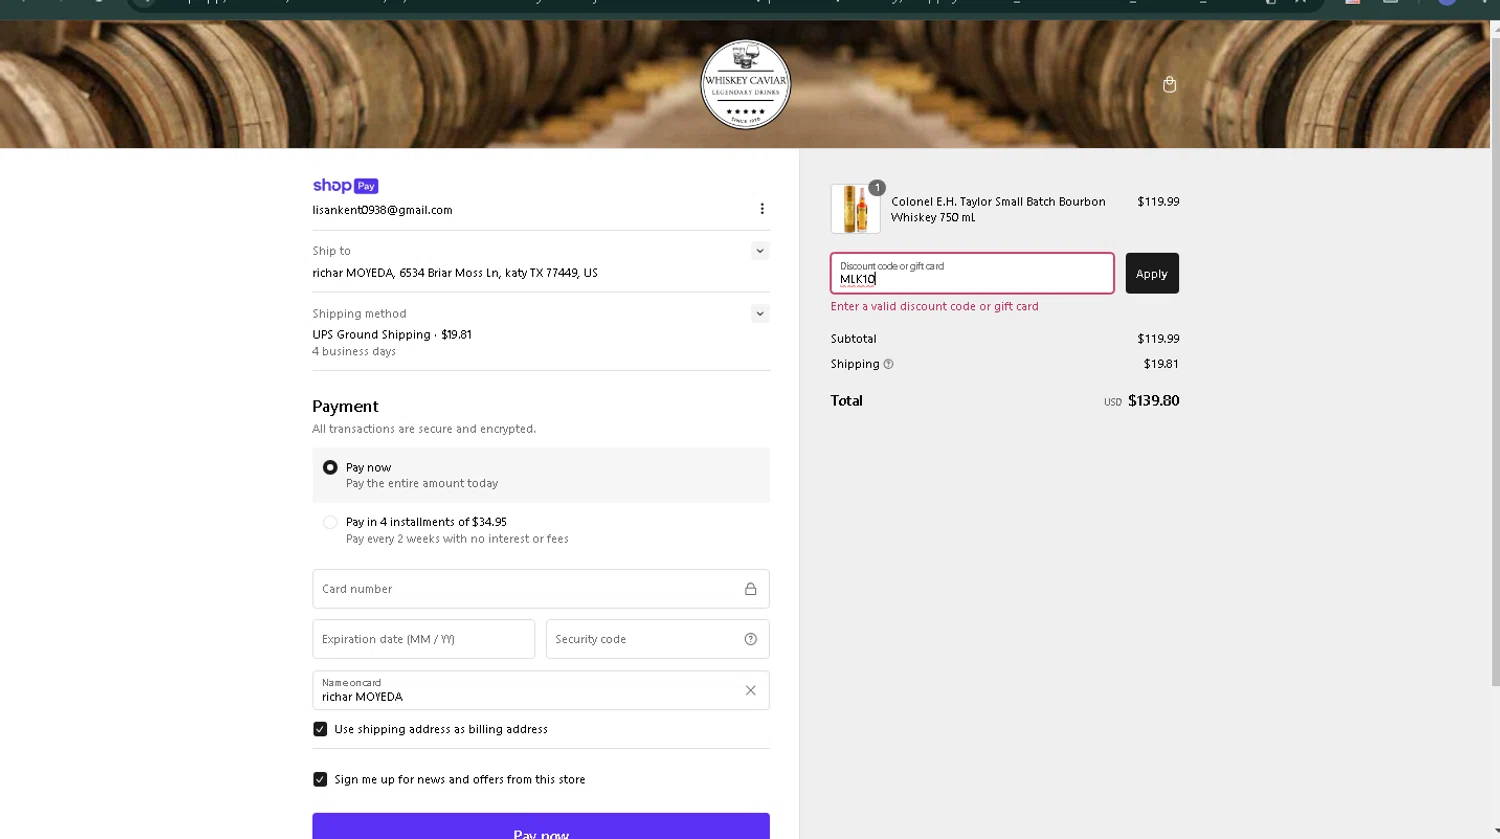This screenshot has height=839, width=1500.
Task: Focus the Name on card field
Action: coord(541,690)
